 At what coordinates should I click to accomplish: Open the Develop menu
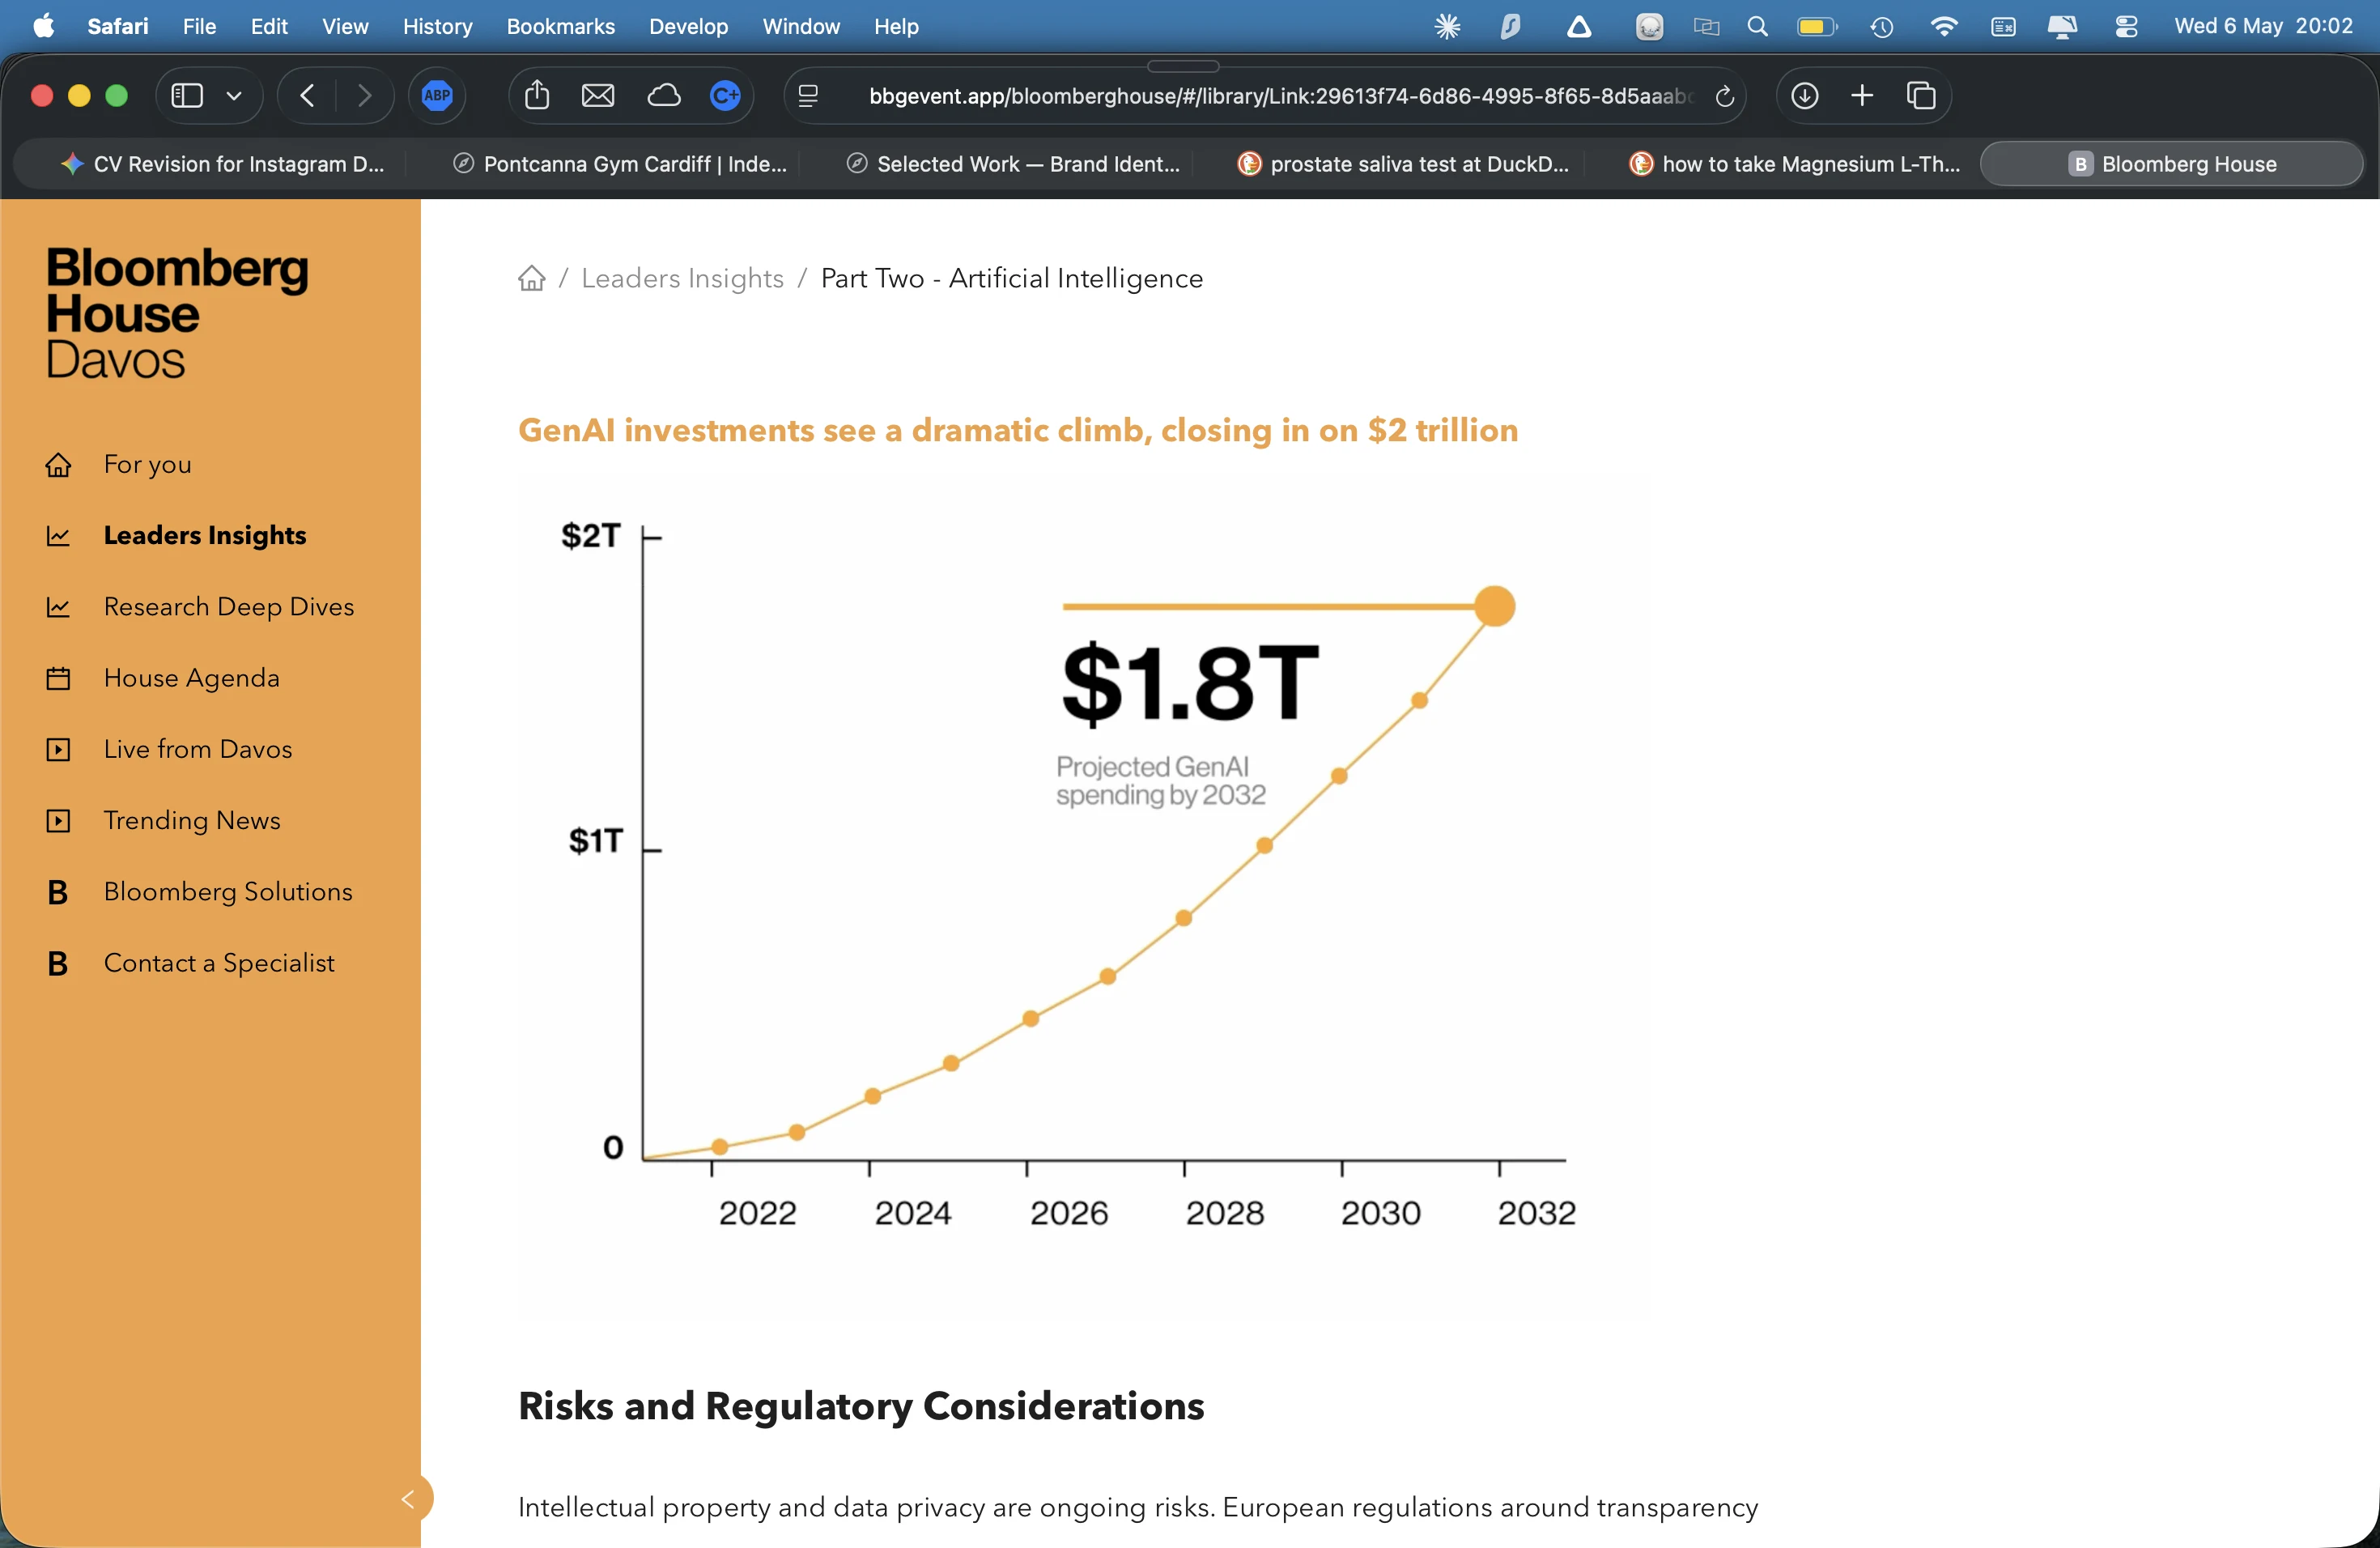[x=688, y=26]
